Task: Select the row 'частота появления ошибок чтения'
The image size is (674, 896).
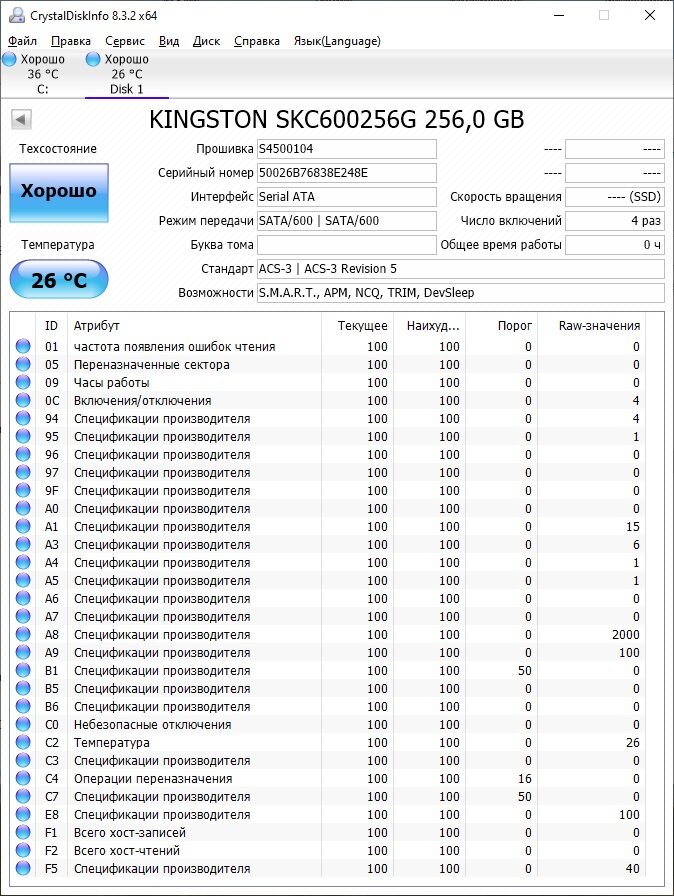Action: click(x=329, y=346)
